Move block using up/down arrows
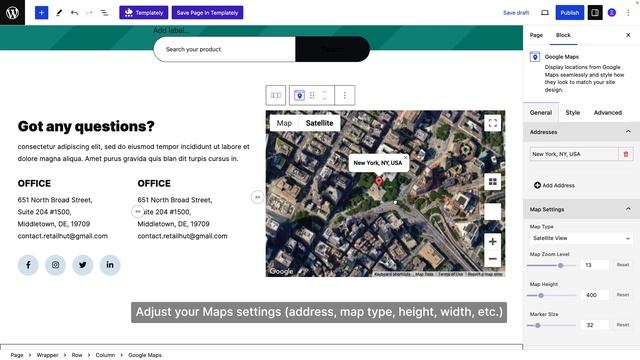 (324, 95)
